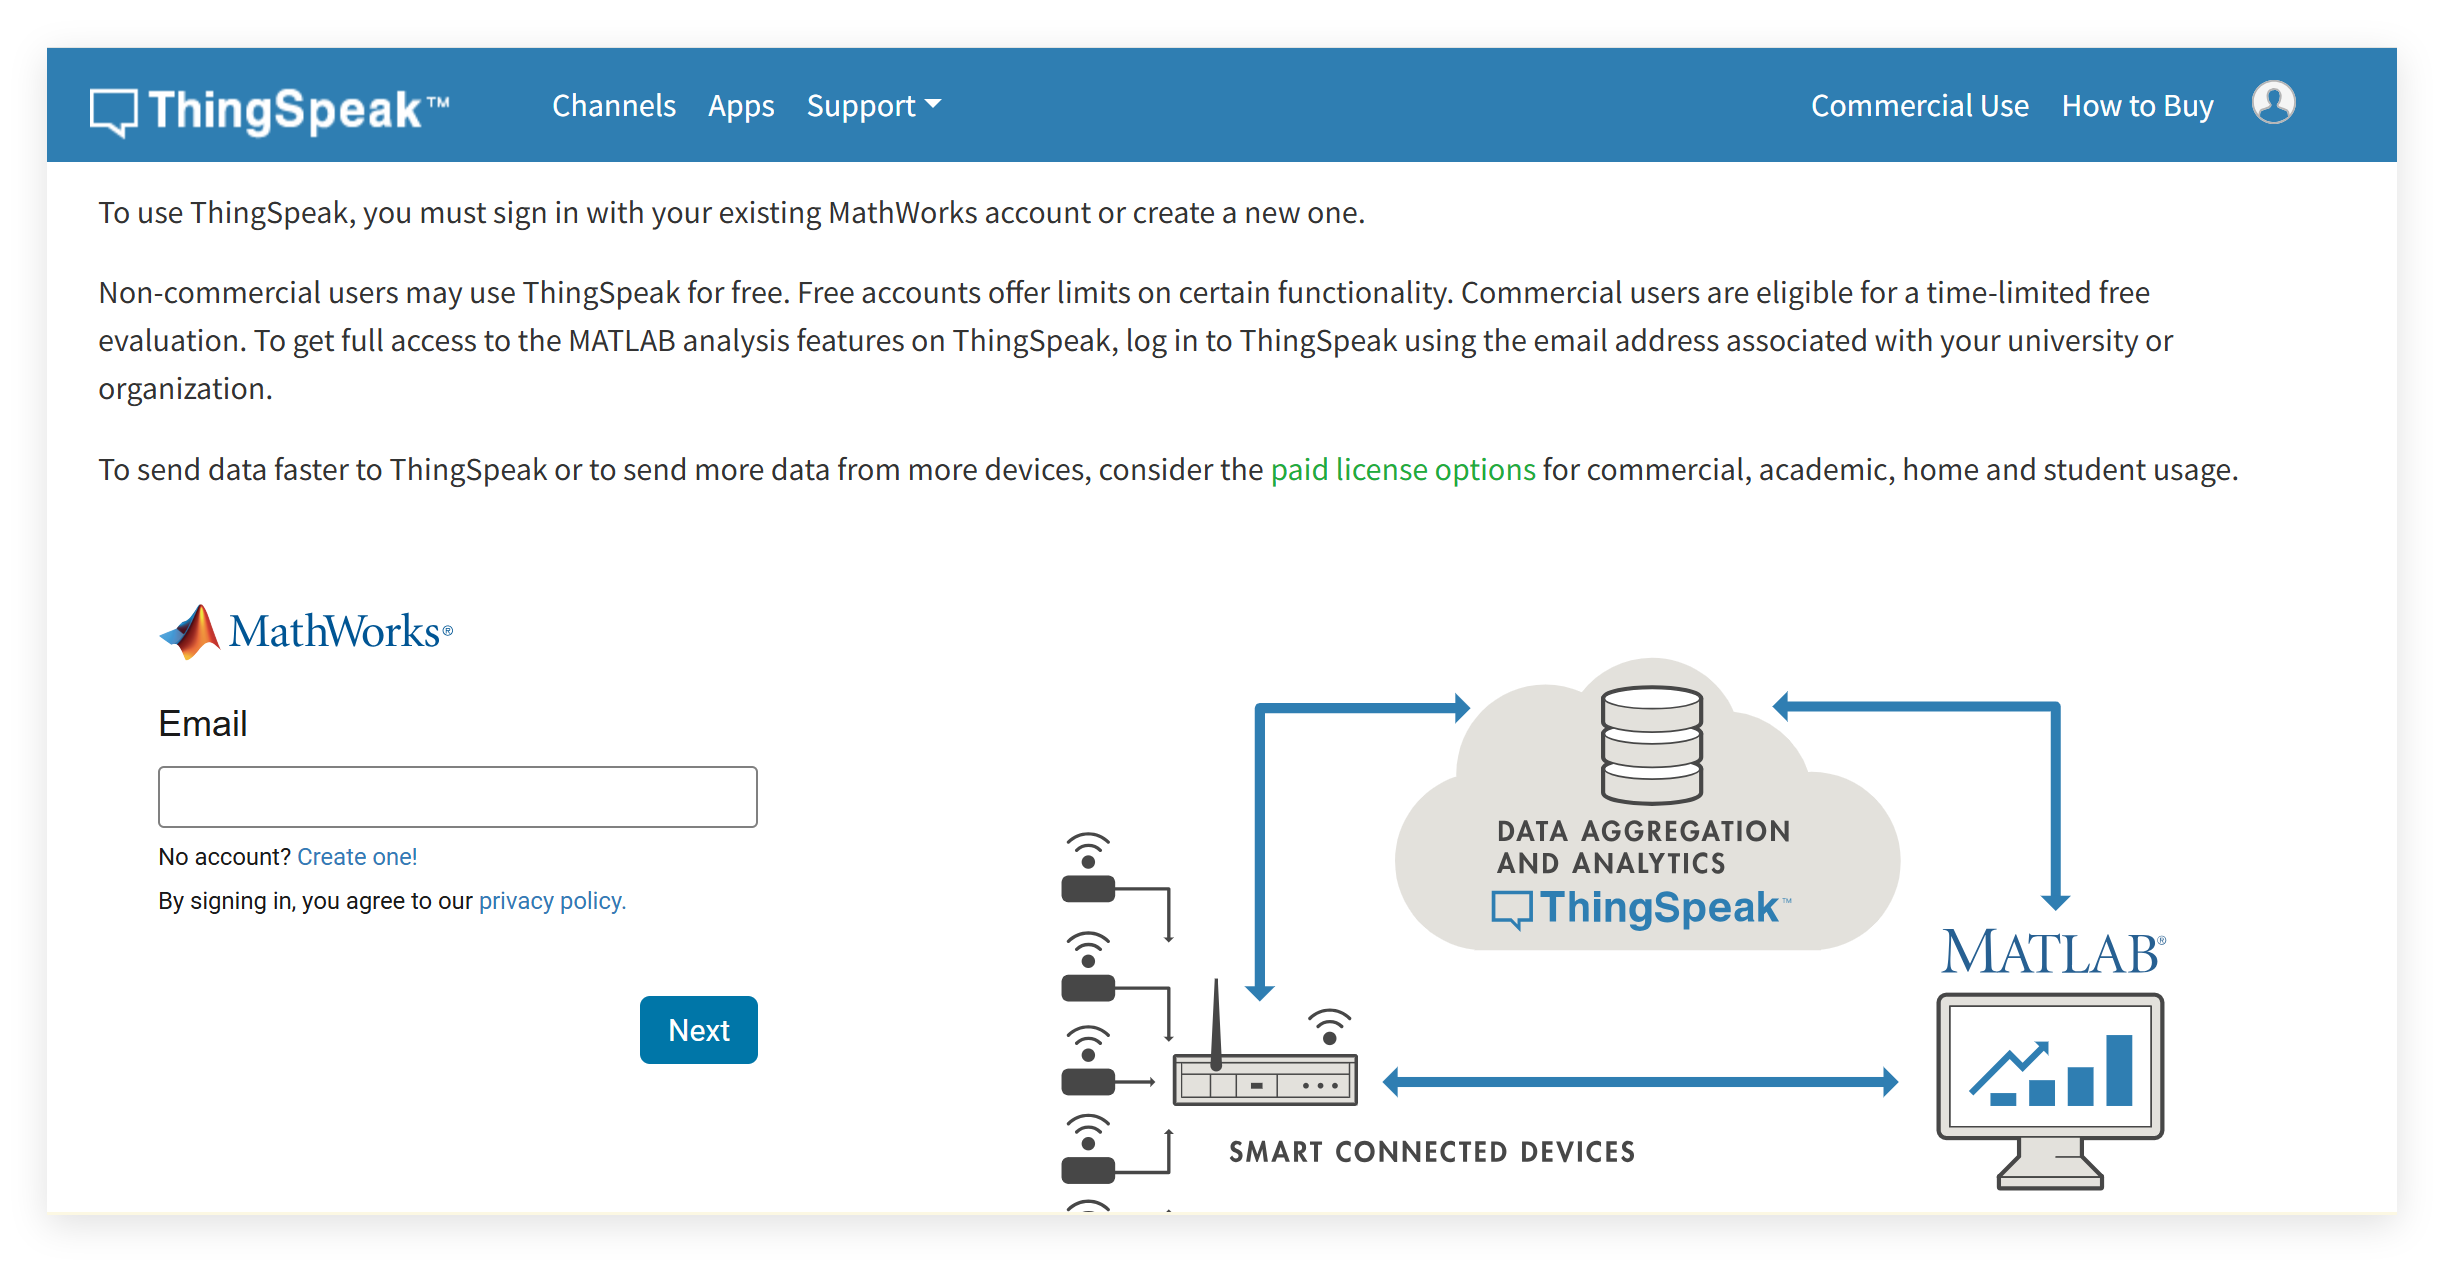Click the MATLAB monitor chart icon
The height and width of the screenshot is (1262, 2444).
[x=2050, y=1090]
